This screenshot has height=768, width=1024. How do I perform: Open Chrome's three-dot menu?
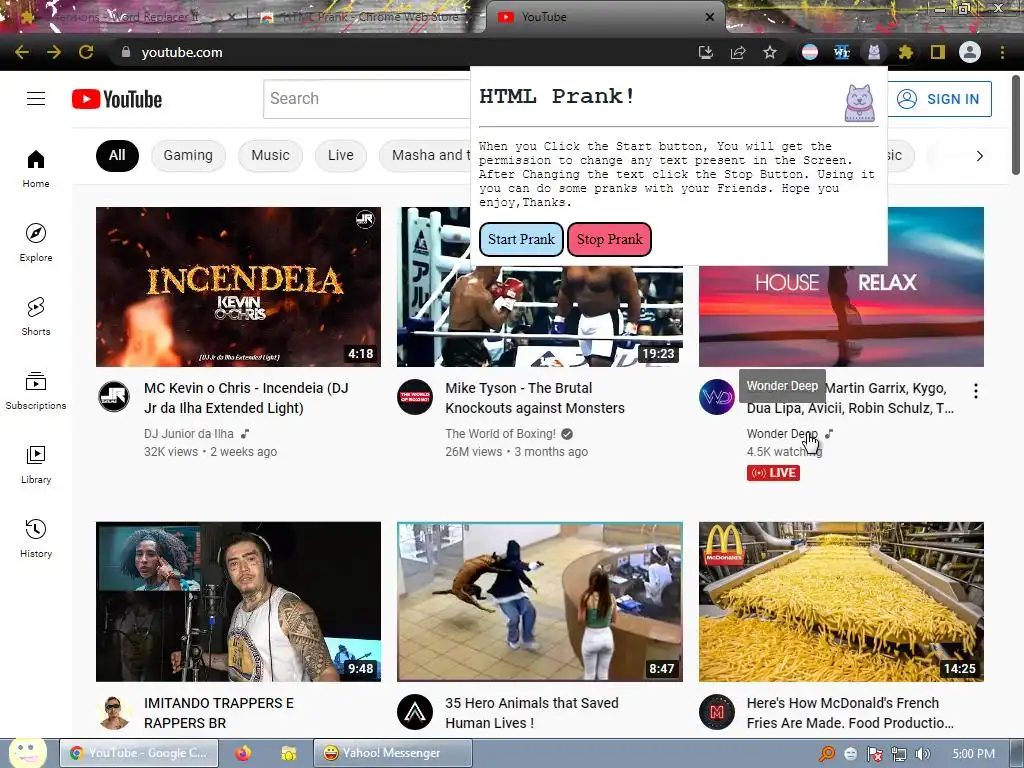1002,52
